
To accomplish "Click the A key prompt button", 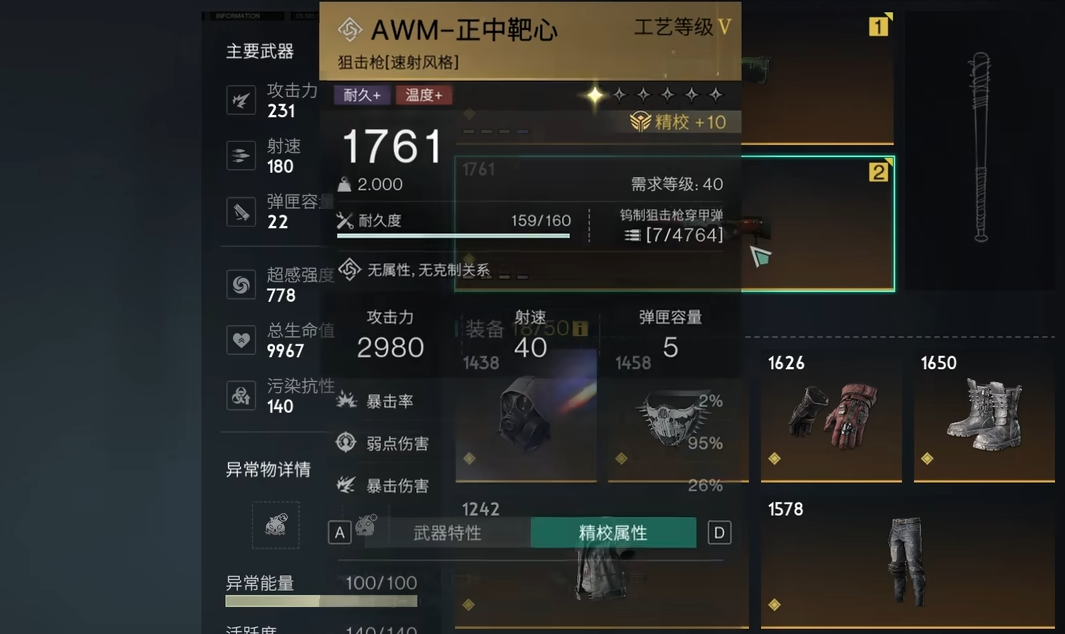I will click(x=340, y=533).
